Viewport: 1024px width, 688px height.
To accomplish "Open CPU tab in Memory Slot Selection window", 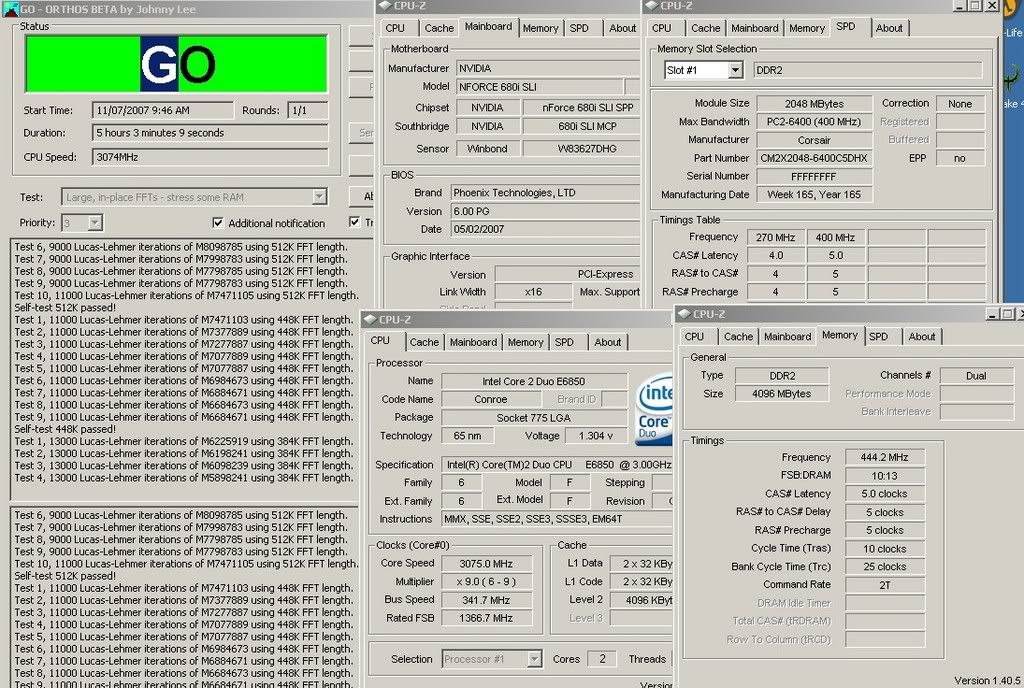I will pos(662,28).
